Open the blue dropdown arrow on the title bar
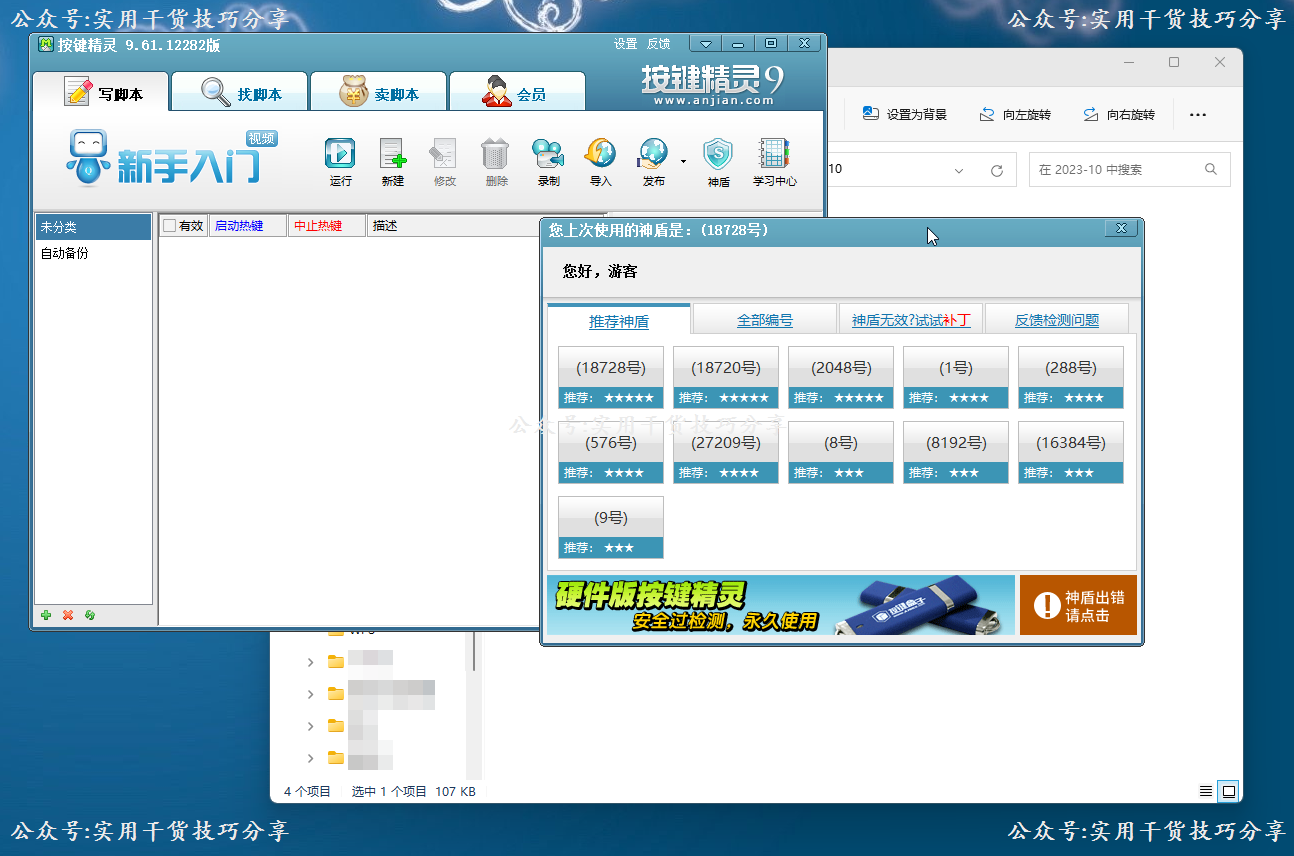The height and width of the screenshot is (856, 1294). [705, 43]
